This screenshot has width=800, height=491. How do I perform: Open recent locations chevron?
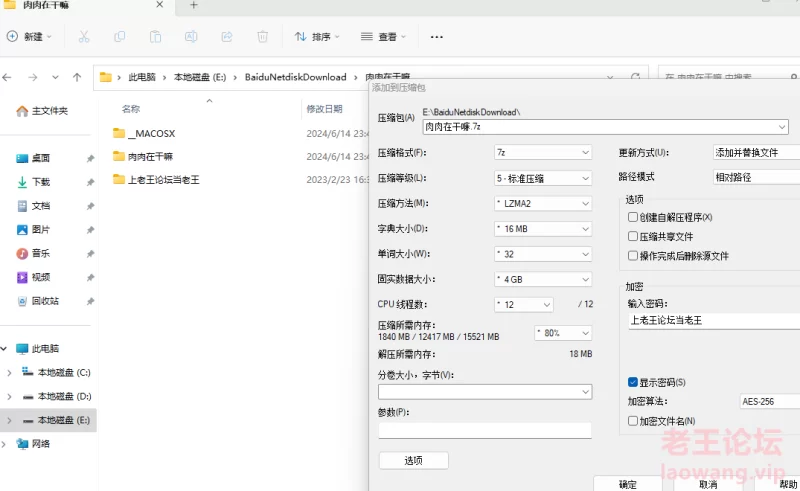[55, 78]
